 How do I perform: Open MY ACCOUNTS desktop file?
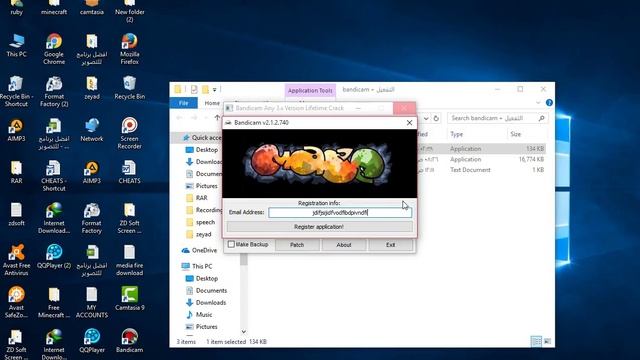pos(92,302)
